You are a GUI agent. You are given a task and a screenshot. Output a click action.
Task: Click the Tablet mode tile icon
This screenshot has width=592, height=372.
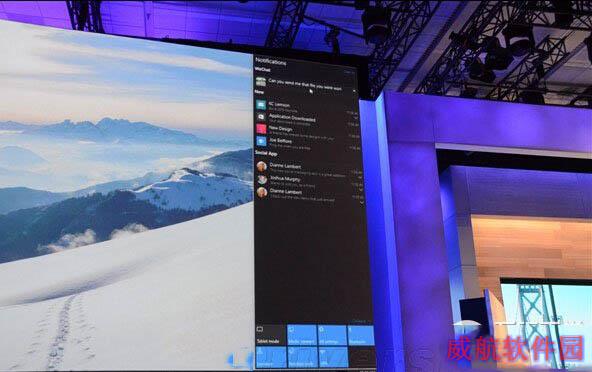click(260, 329)
